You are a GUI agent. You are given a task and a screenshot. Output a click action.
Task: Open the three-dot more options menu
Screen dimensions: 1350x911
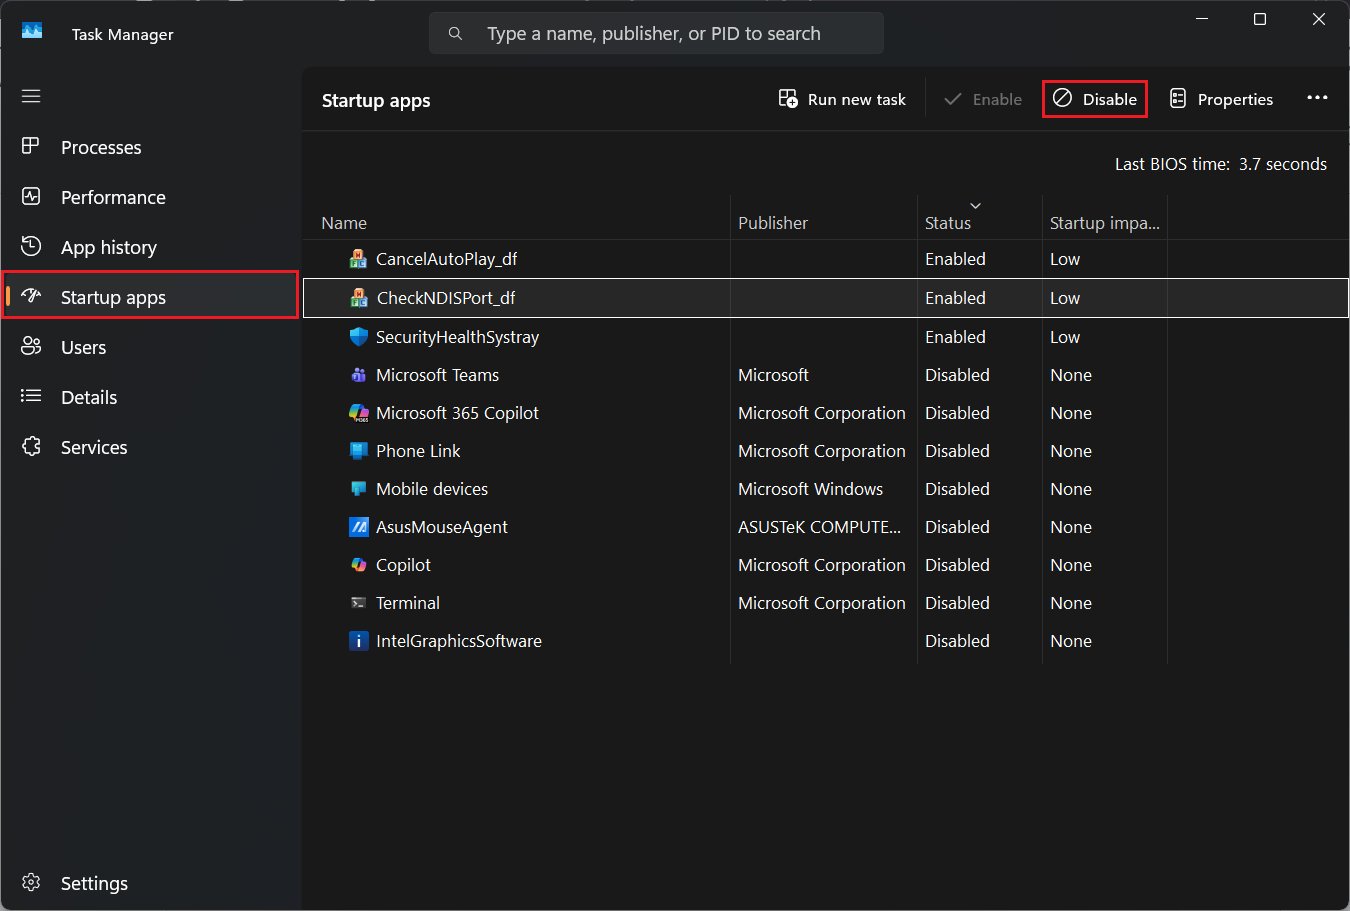pos(1317,98)
